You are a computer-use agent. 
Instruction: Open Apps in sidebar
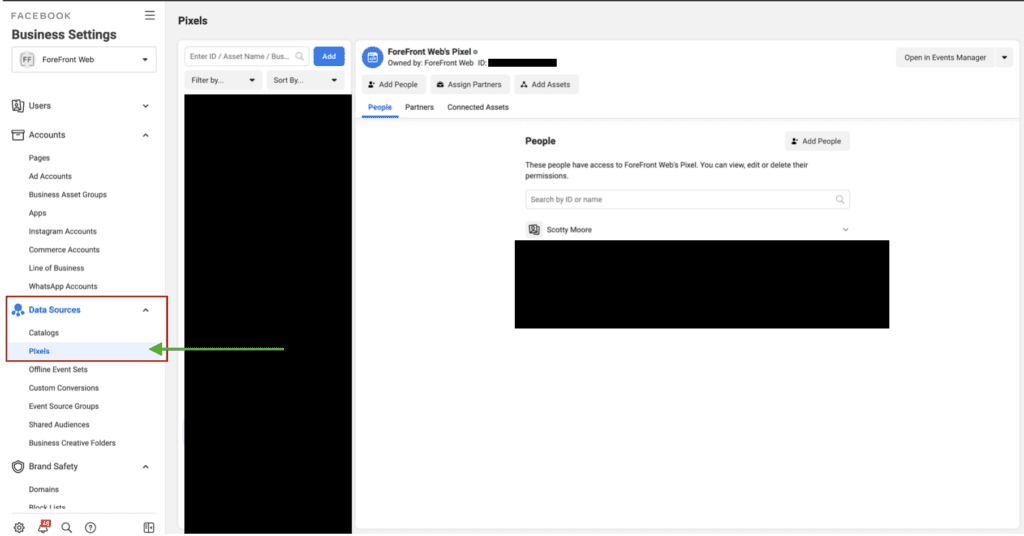click(37, 213)
